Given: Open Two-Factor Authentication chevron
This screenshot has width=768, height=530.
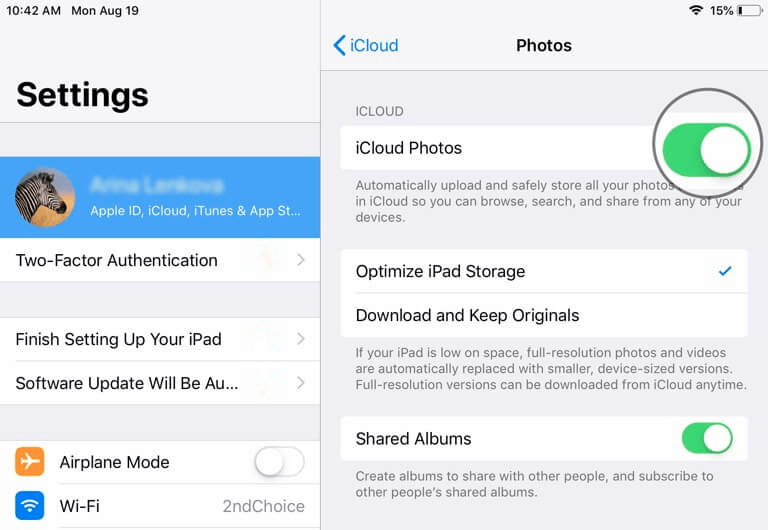Looking at the screenshot, I should (x=301, y=260).
